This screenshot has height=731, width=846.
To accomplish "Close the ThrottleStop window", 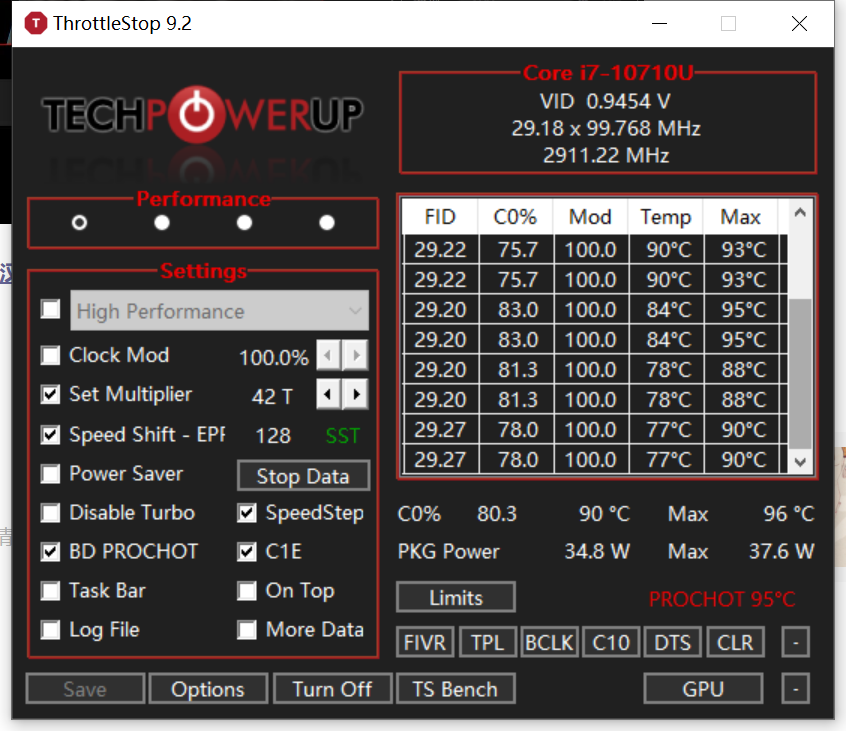I will [799, 24].
